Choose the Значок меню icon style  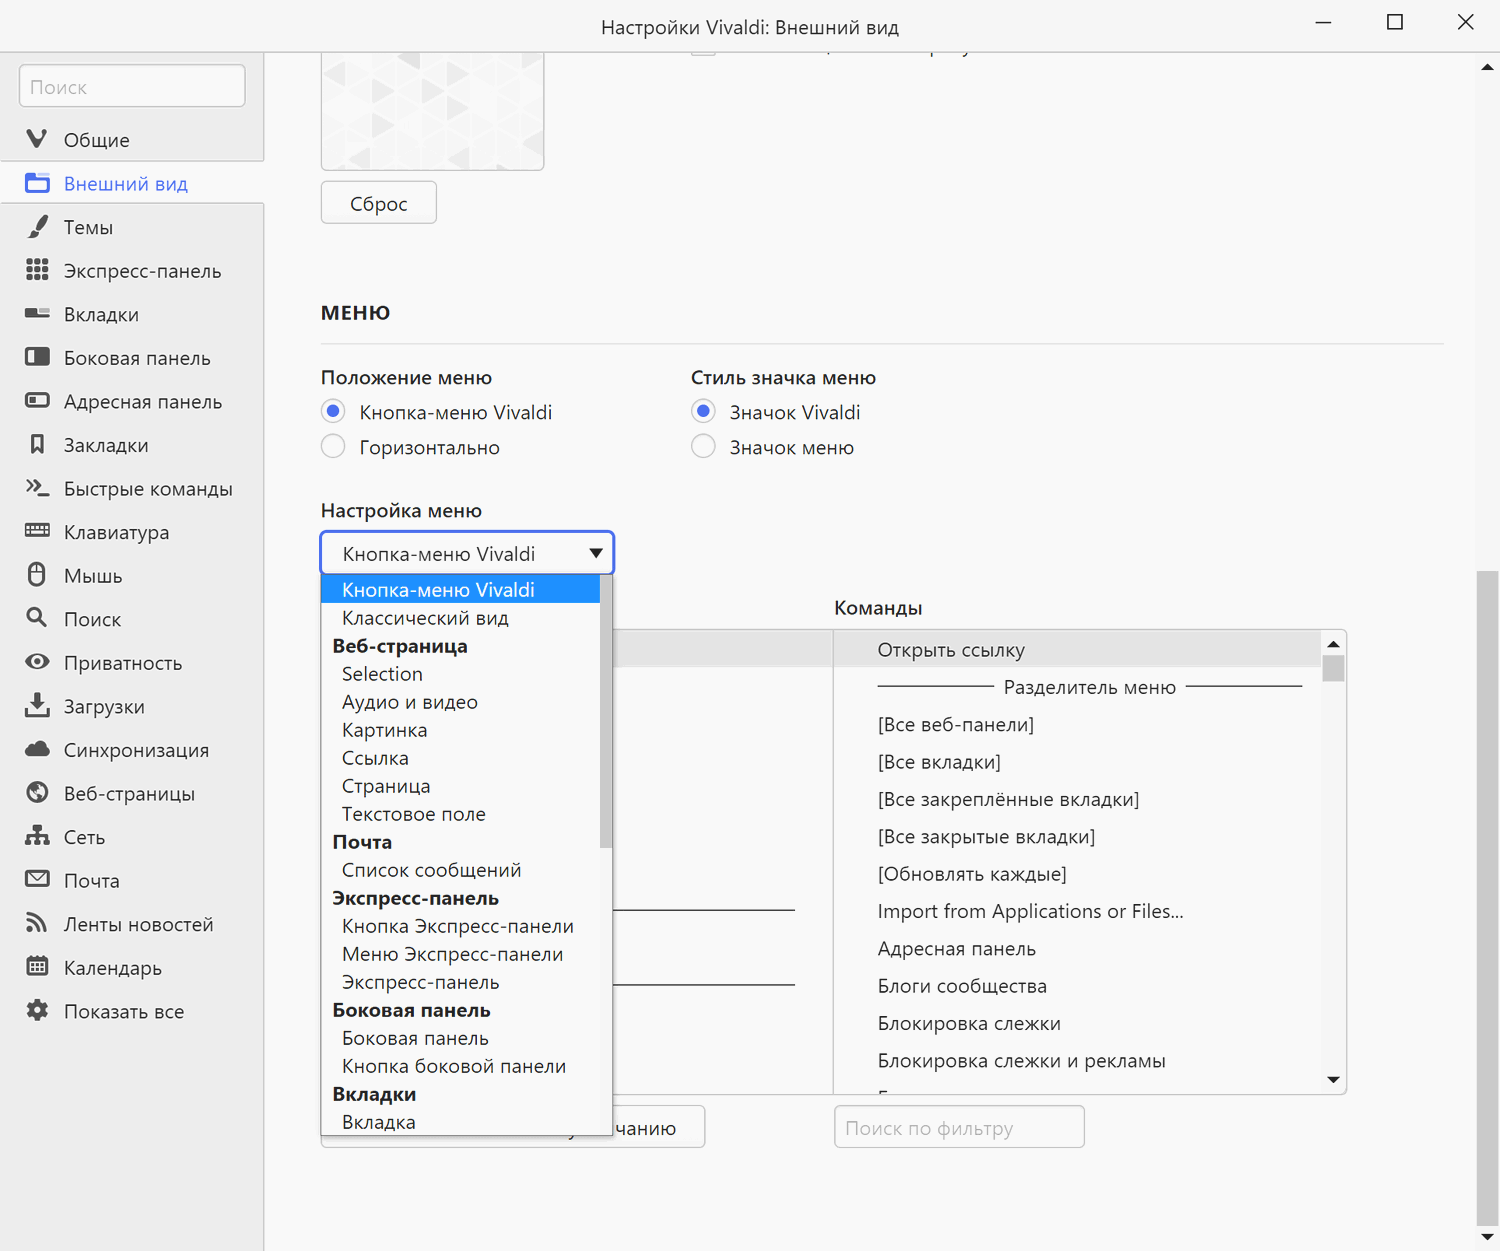coord(704,447)
